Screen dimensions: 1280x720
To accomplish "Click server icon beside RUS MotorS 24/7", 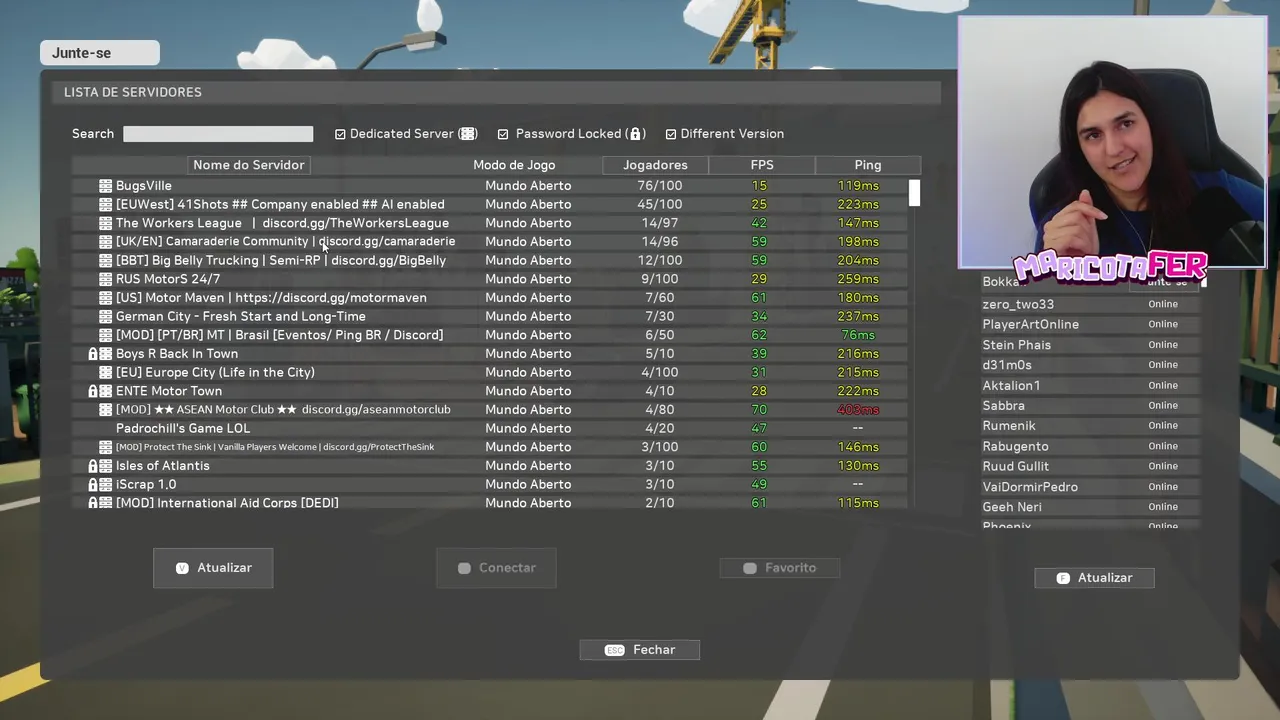I will click(105, 279).
